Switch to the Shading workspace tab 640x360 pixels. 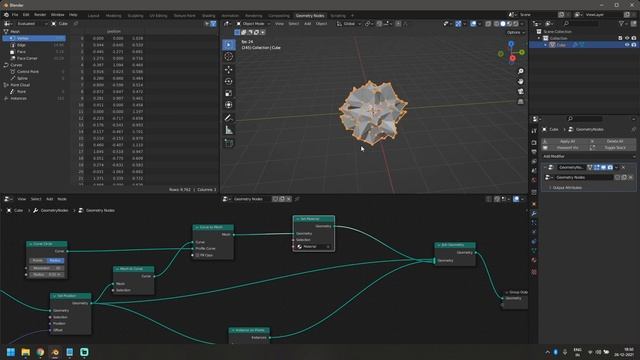(x=208, y=16)
